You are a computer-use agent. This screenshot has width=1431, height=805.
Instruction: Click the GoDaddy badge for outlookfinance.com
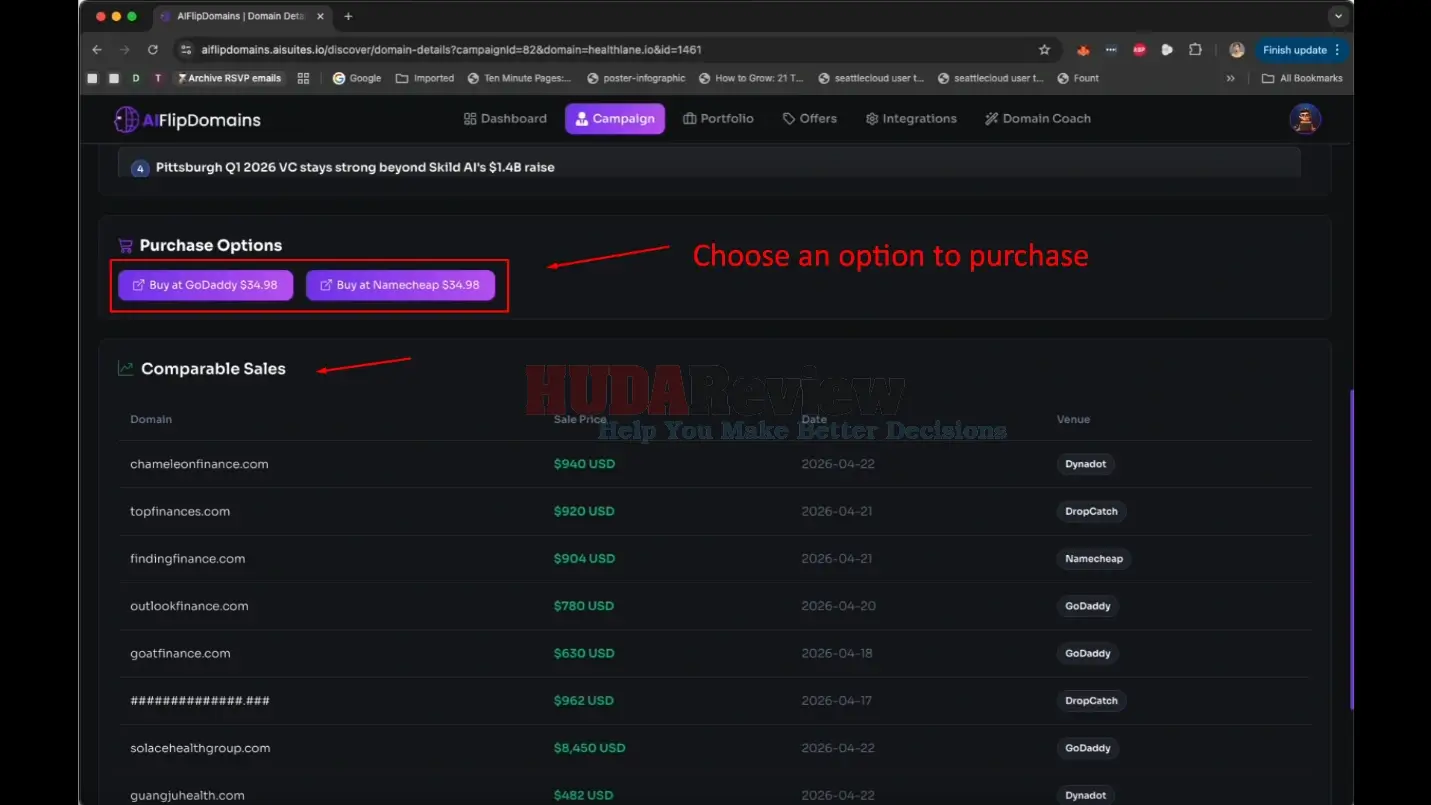(x=1088, y=606)
